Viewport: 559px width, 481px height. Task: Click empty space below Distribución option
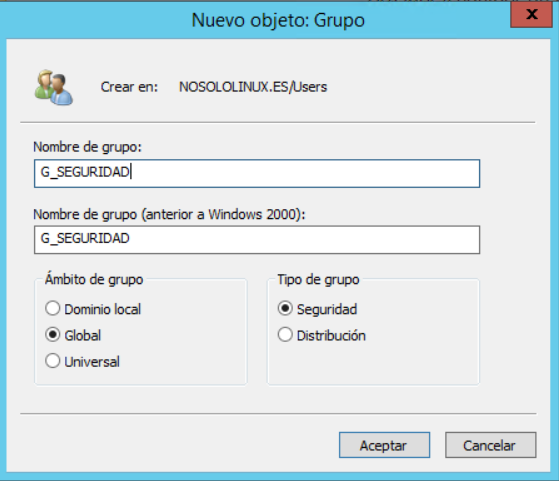tap(373, 364)
